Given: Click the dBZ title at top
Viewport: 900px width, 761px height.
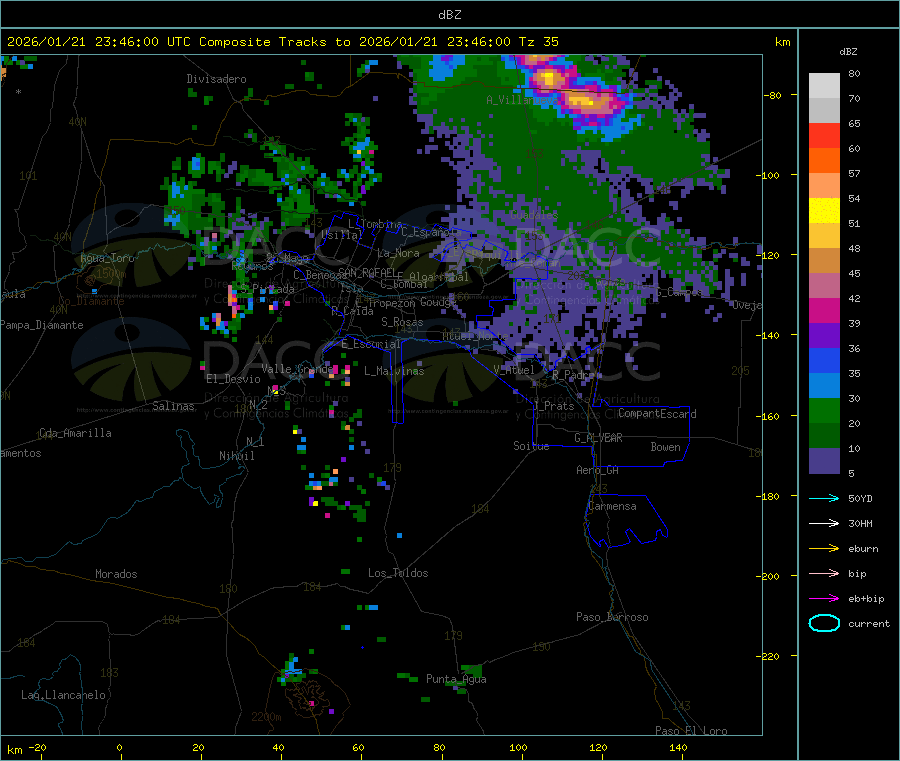Looking at the screenshot, I should click(449, 15).
